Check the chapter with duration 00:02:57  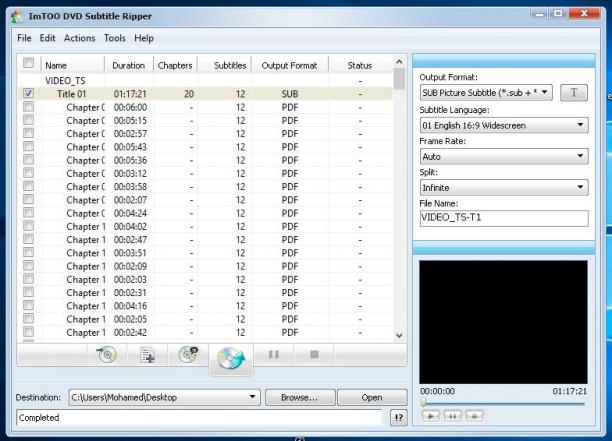(28, 133)
